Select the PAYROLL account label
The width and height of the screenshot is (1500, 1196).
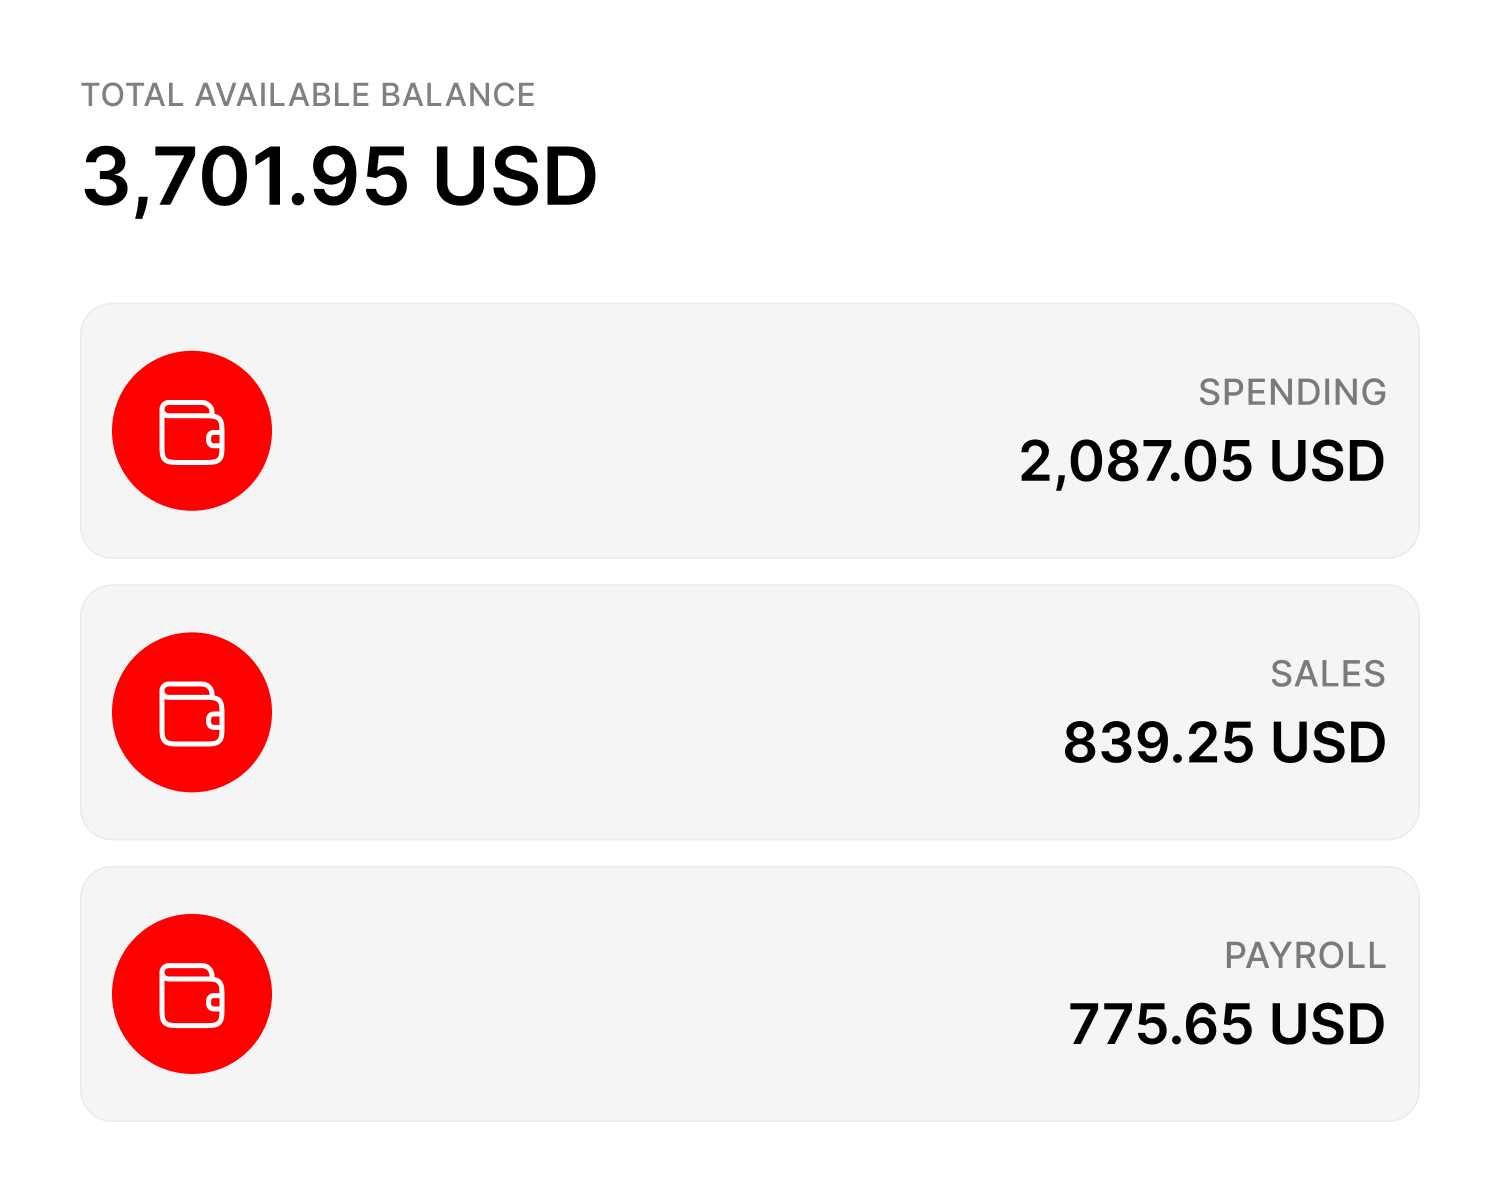click(1305, 956)
